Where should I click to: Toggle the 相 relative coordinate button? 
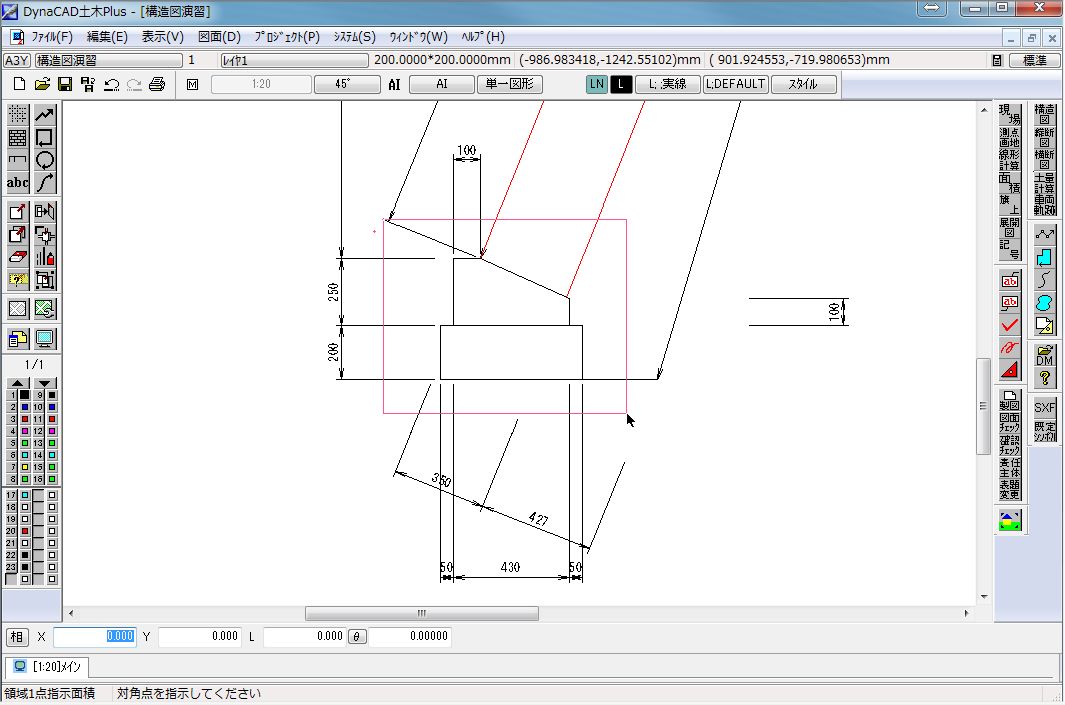pyautogui.click(x=17, y=636)
